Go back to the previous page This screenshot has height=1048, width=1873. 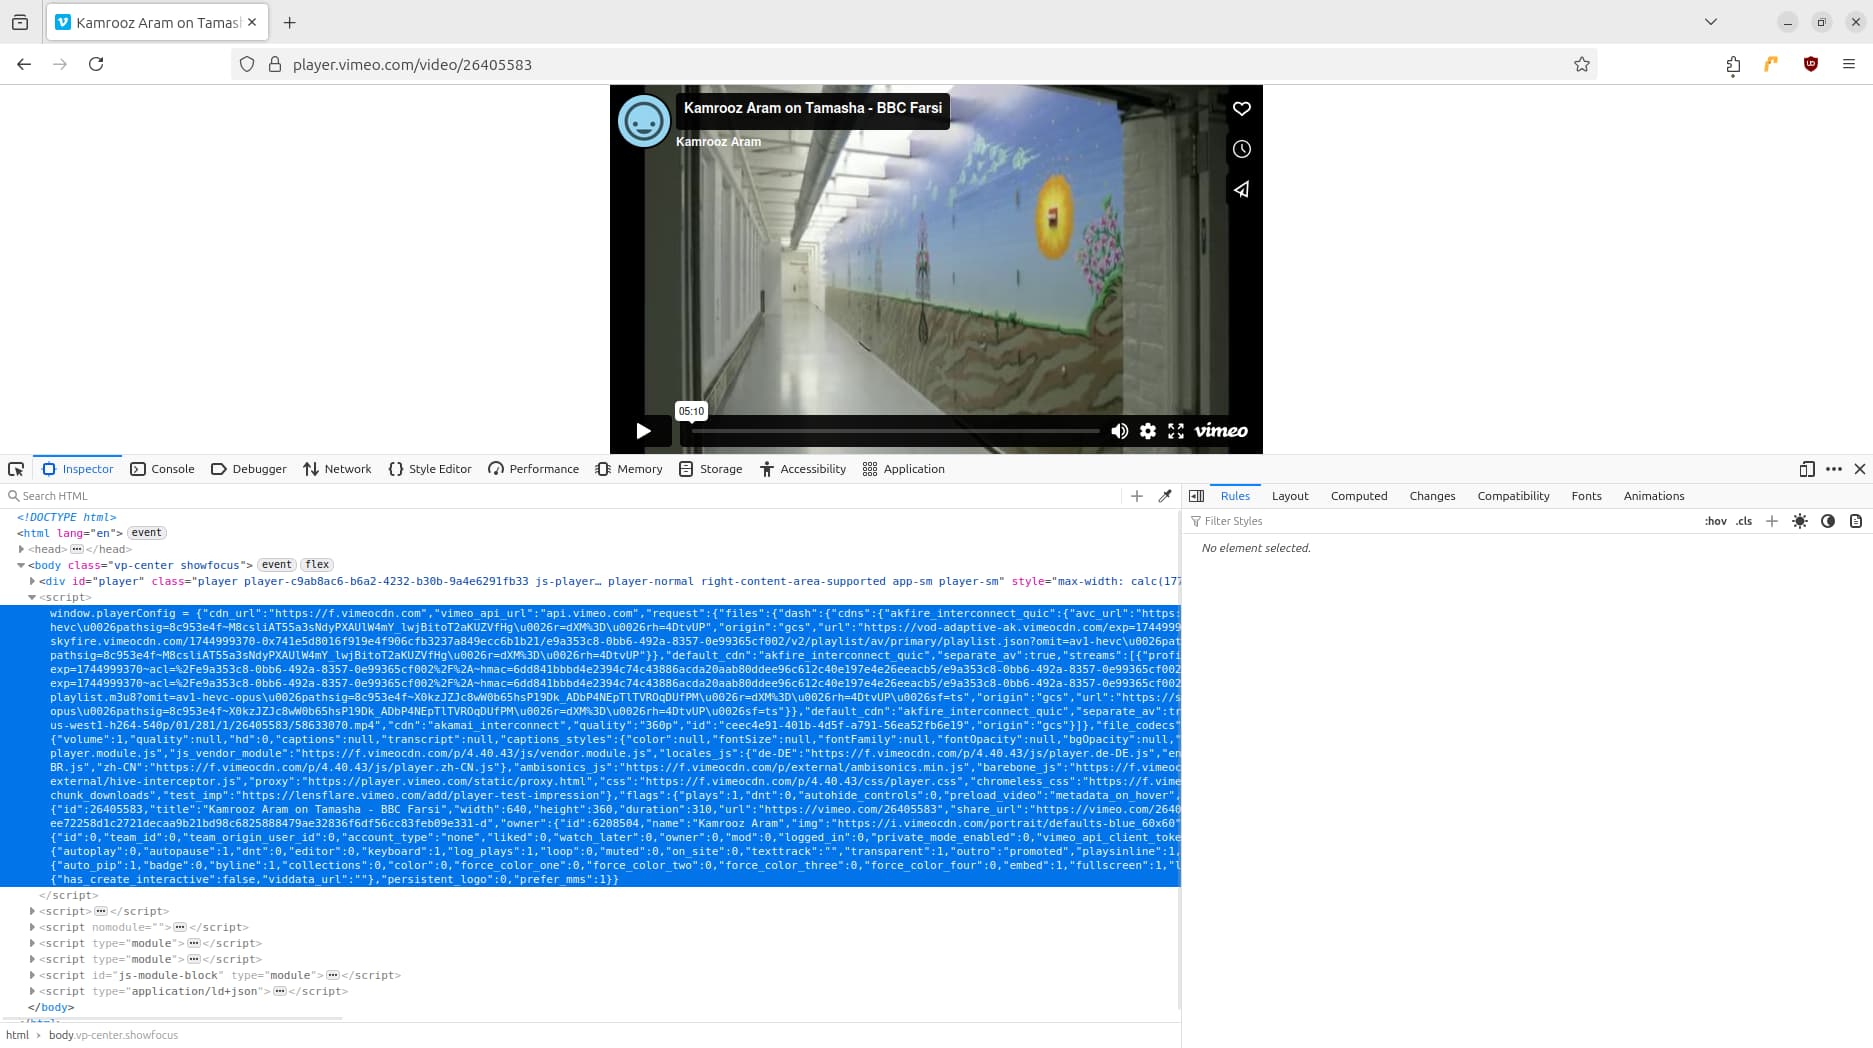24,64
